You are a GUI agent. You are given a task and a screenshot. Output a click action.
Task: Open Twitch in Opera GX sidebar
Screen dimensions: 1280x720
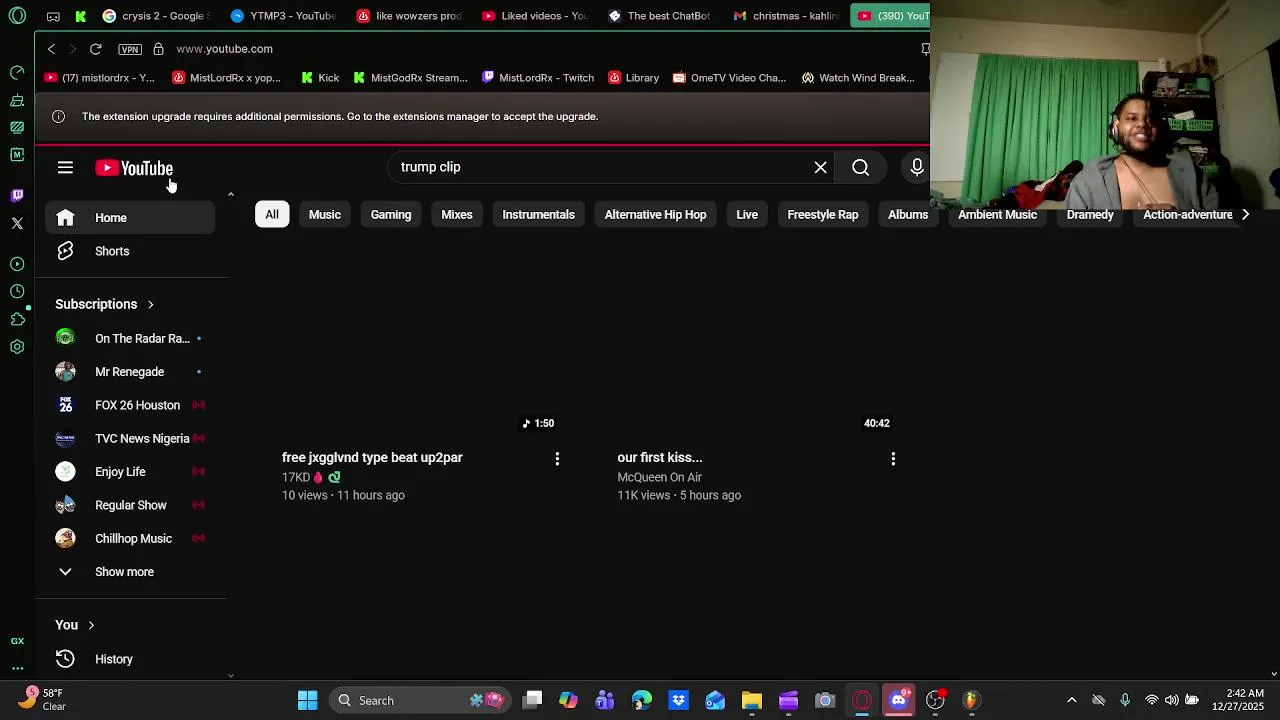17,195
